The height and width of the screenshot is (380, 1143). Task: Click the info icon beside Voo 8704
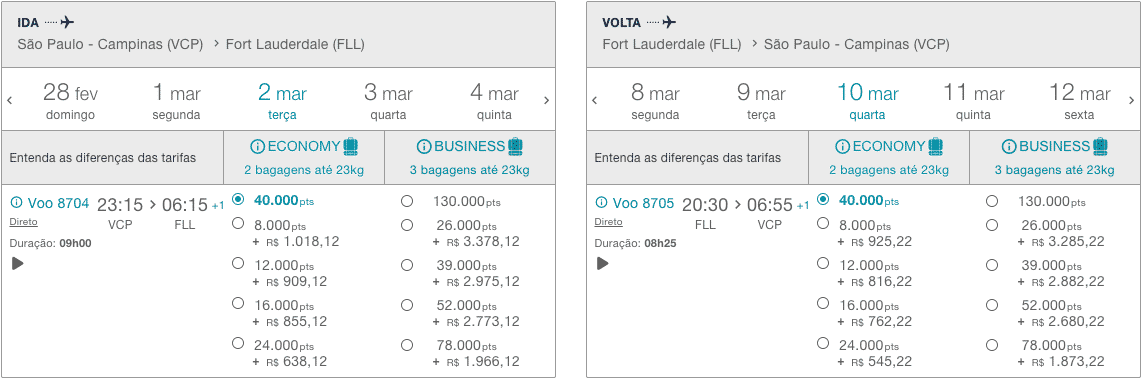pyautogui.click(x=17, y=203)
